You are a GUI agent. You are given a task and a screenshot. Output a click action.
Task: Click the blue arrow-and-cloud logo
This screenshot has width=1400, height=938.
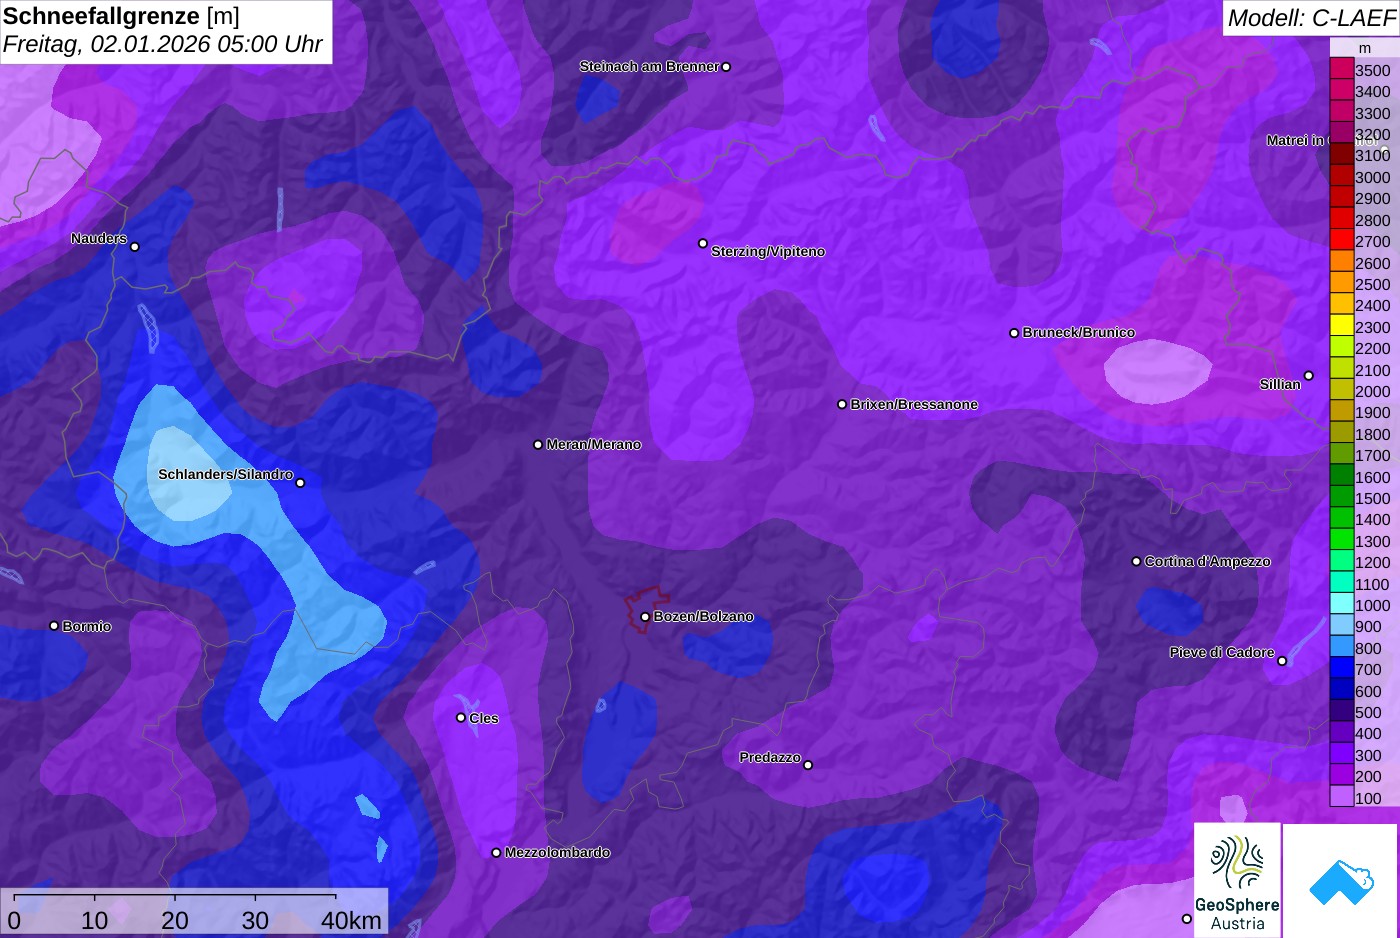[x=1341, y=880]
